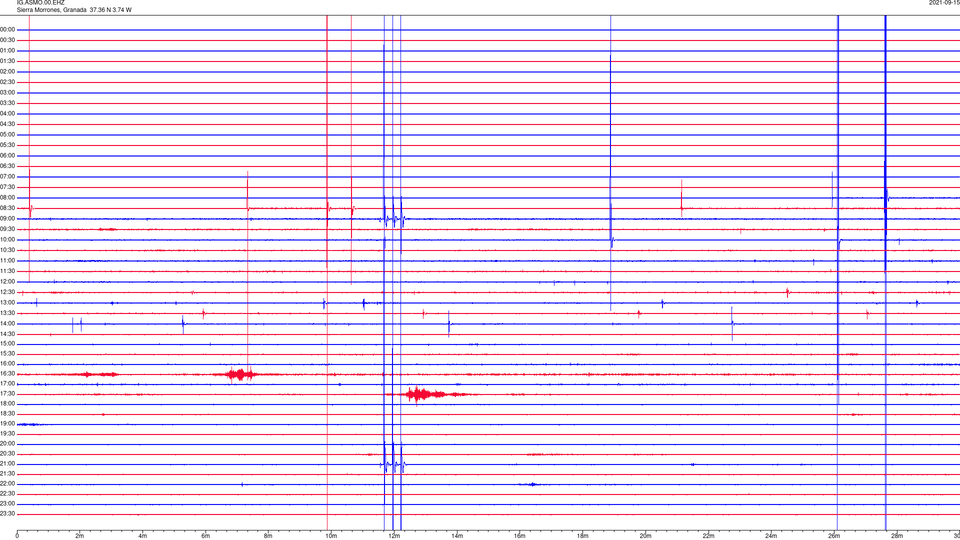
Task: Select the 06:00 trace time label
Action: coord(8,155)
